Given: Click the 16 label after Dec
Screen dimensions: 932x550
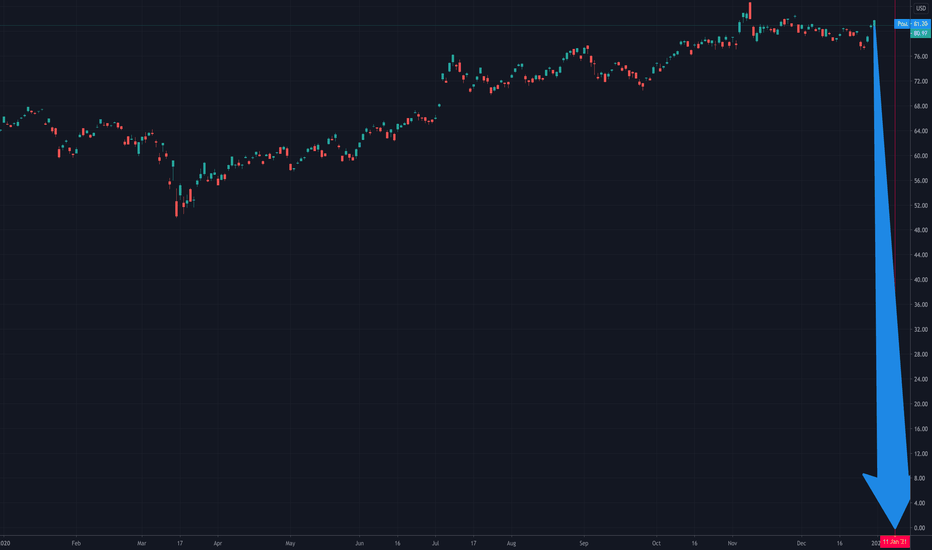Looking at the screenshot, I should click(x=839, y=543).
